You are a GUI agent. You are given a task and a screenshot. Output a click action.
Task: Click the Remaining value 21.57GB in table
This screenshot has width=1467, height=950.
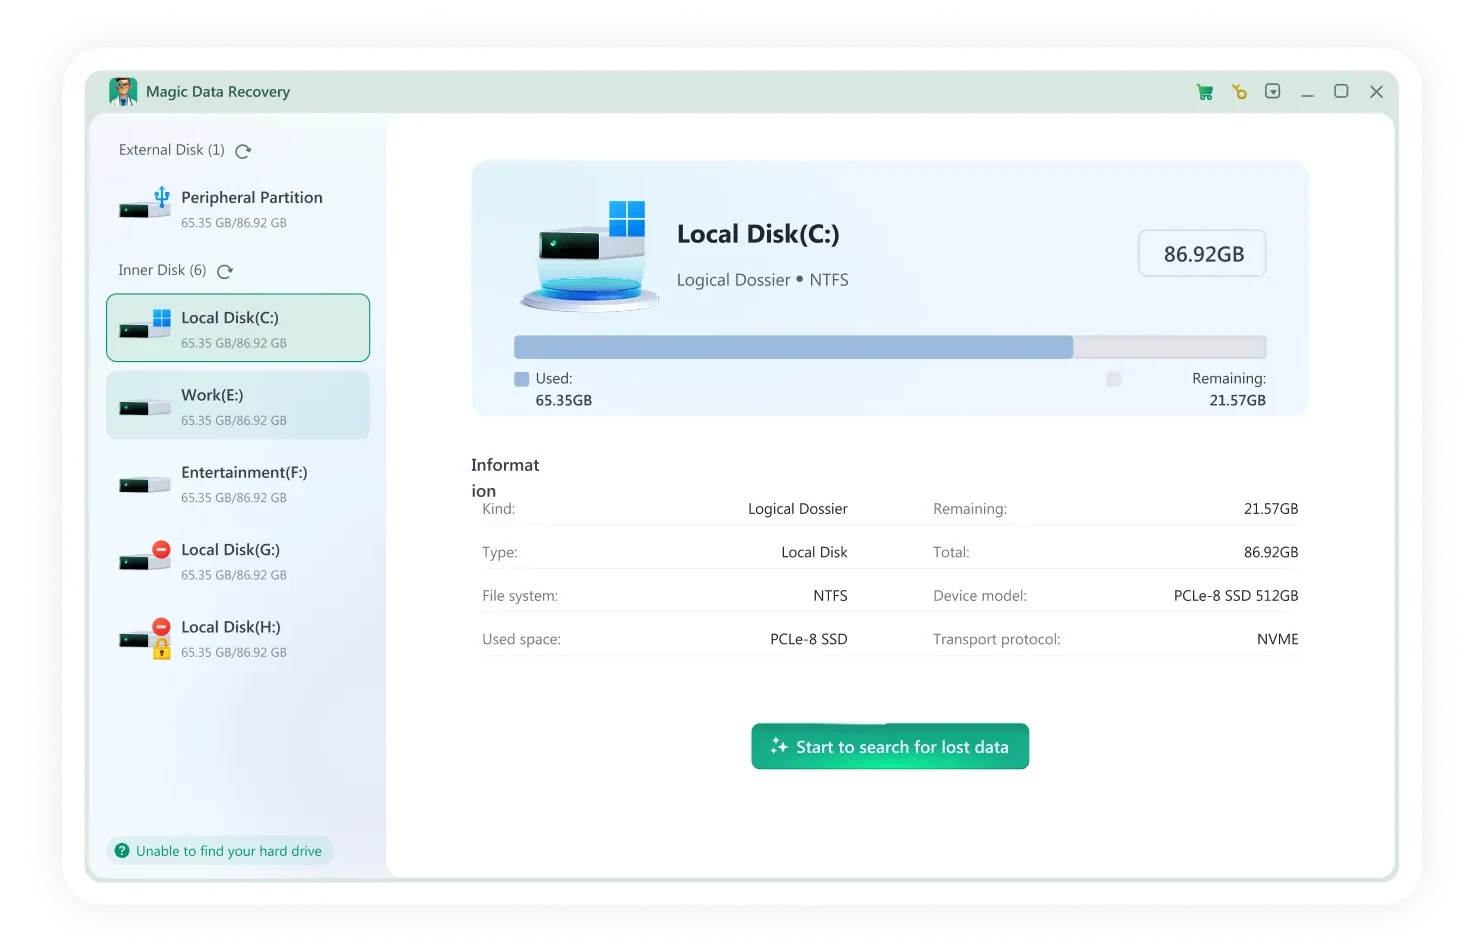coord(1271,509)
